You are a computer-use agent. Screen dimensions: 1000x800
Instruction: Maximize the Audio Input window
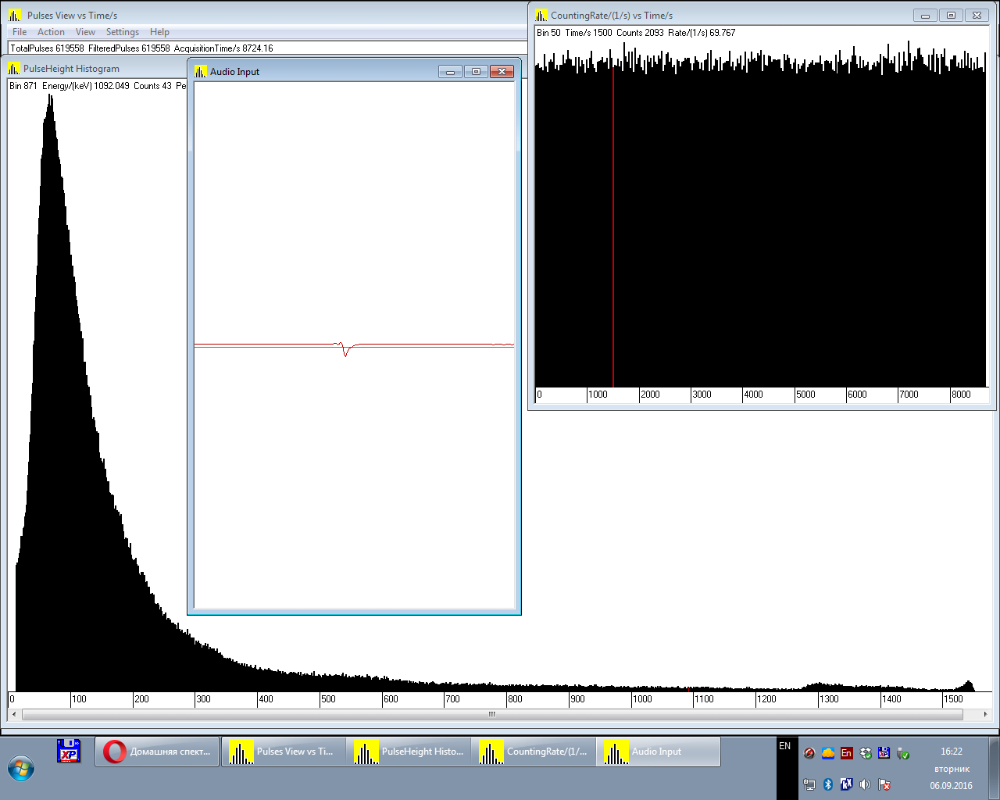(476, 71)
